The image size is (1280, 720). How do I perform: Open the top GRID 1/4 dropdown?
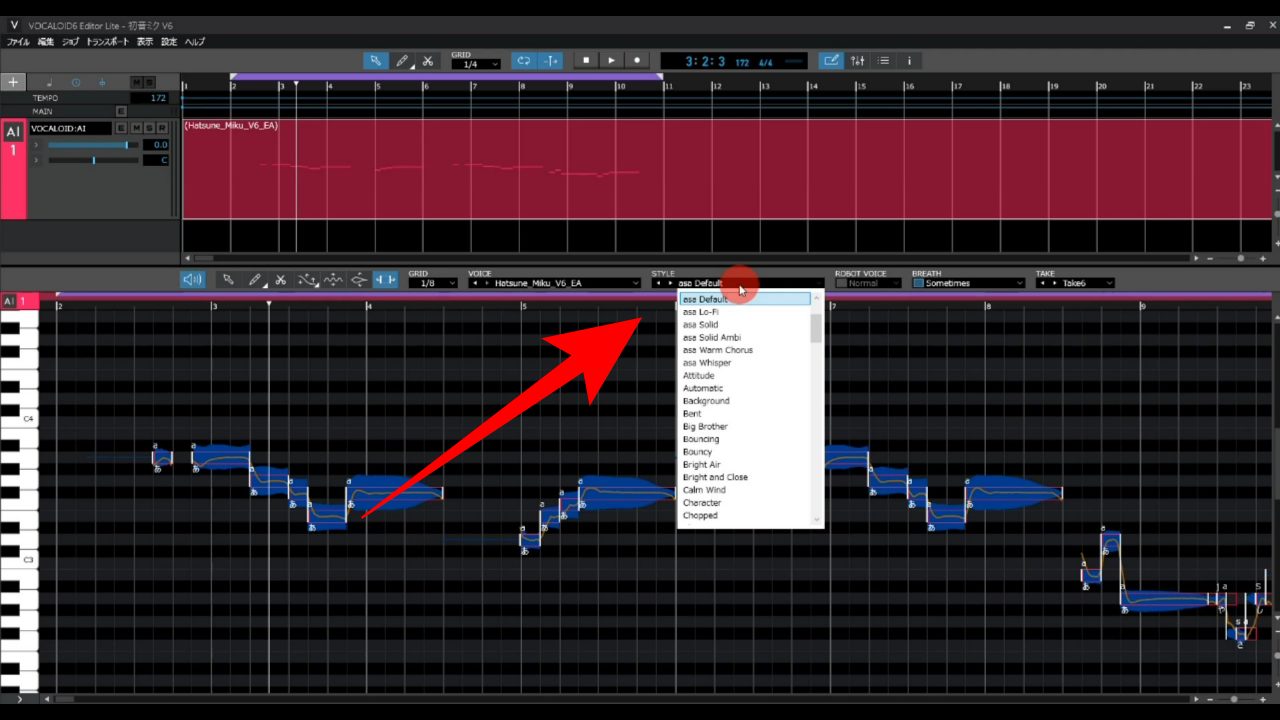click(475, 64)
